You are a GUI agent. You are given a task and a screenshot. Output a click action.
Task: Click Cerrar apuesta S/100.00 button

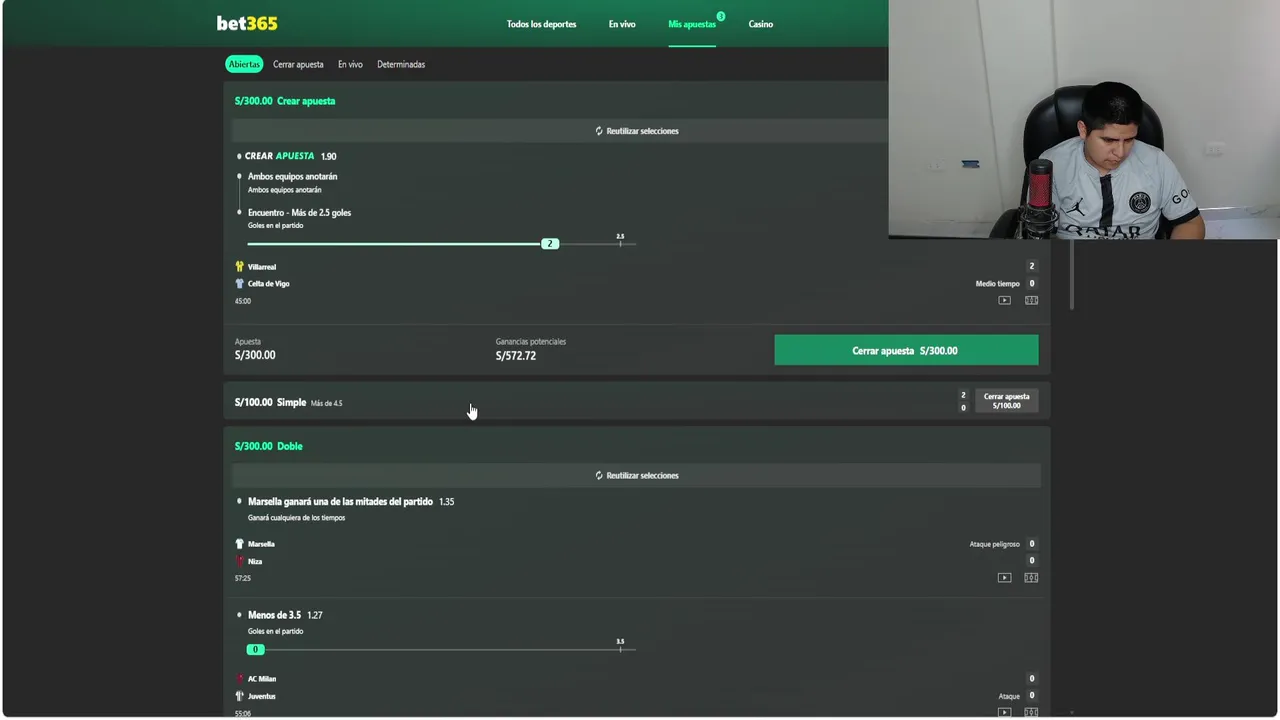coord(1006,401)
